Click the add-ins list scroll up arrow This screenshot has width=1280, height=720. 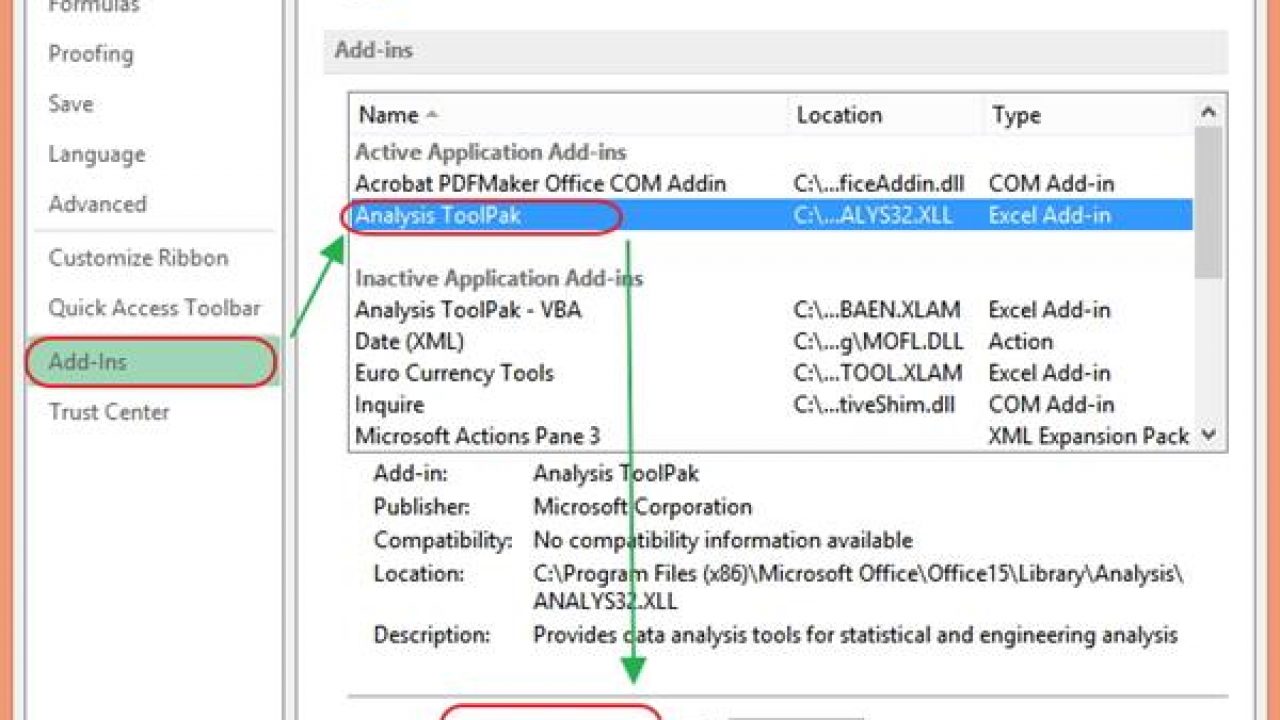tap(1210, 112)
